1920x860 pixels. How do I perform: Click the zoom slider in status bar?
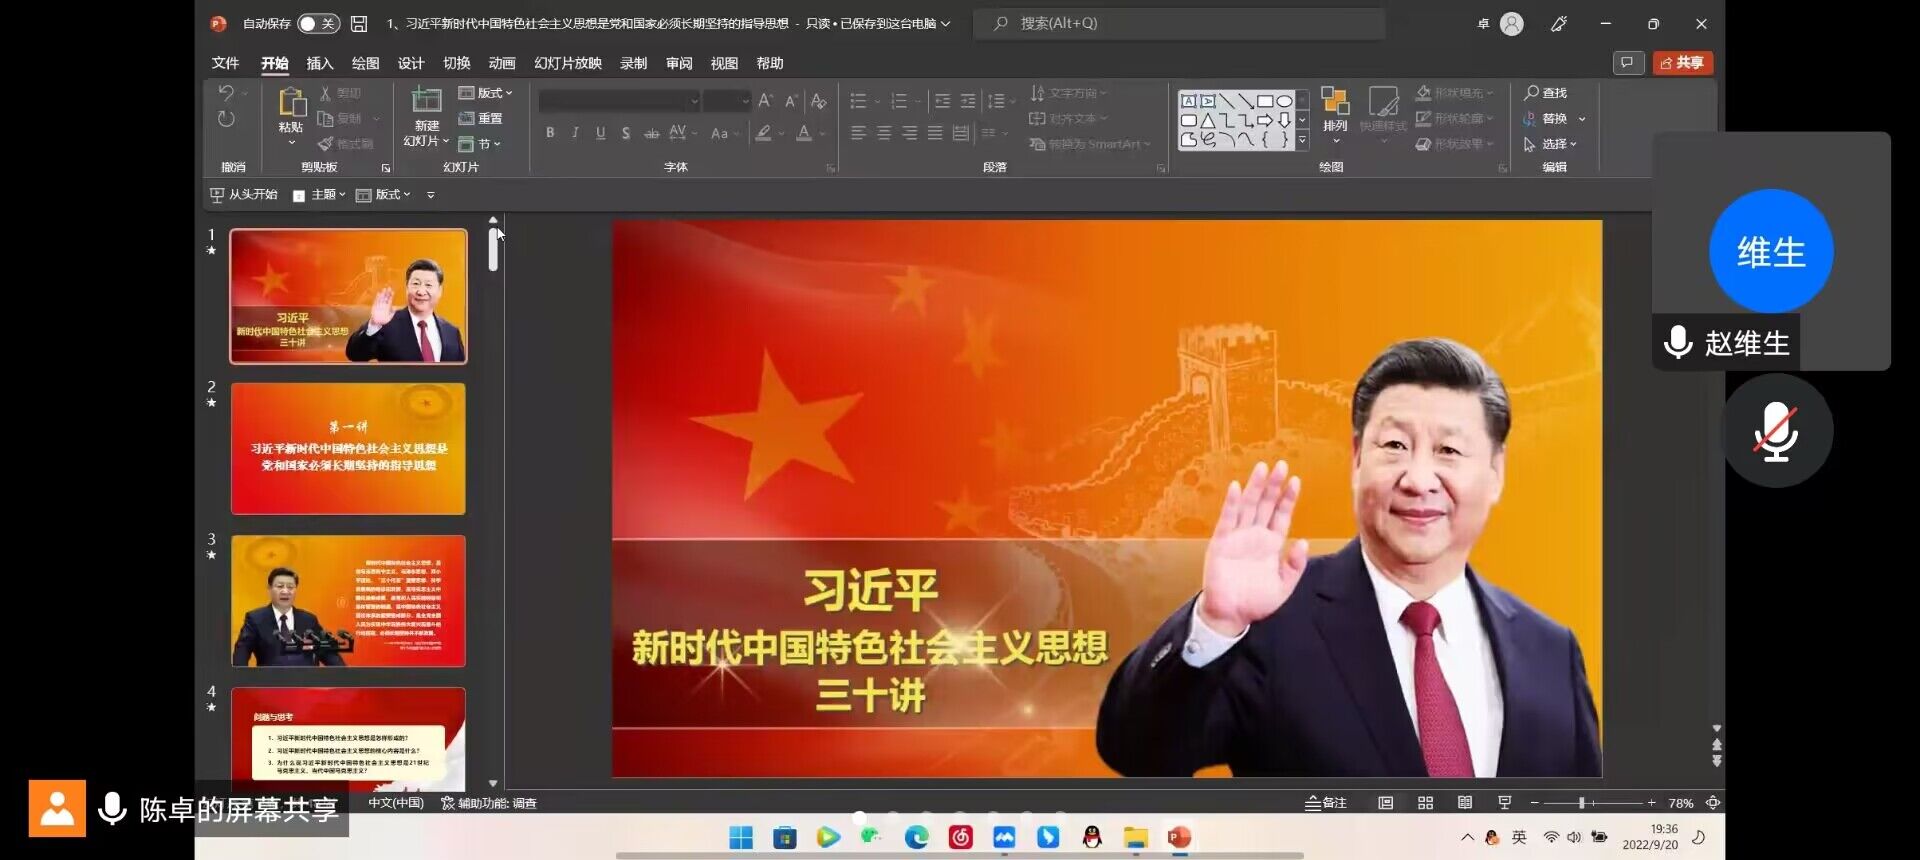tap(1581, 803)
